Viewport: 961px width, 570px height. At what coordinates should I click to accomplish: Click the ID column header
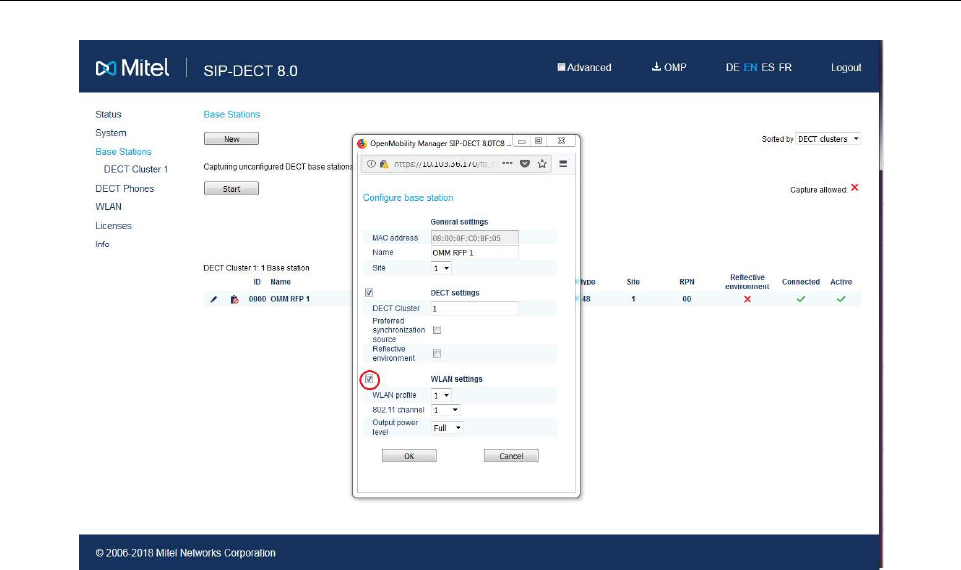point(257,282)
